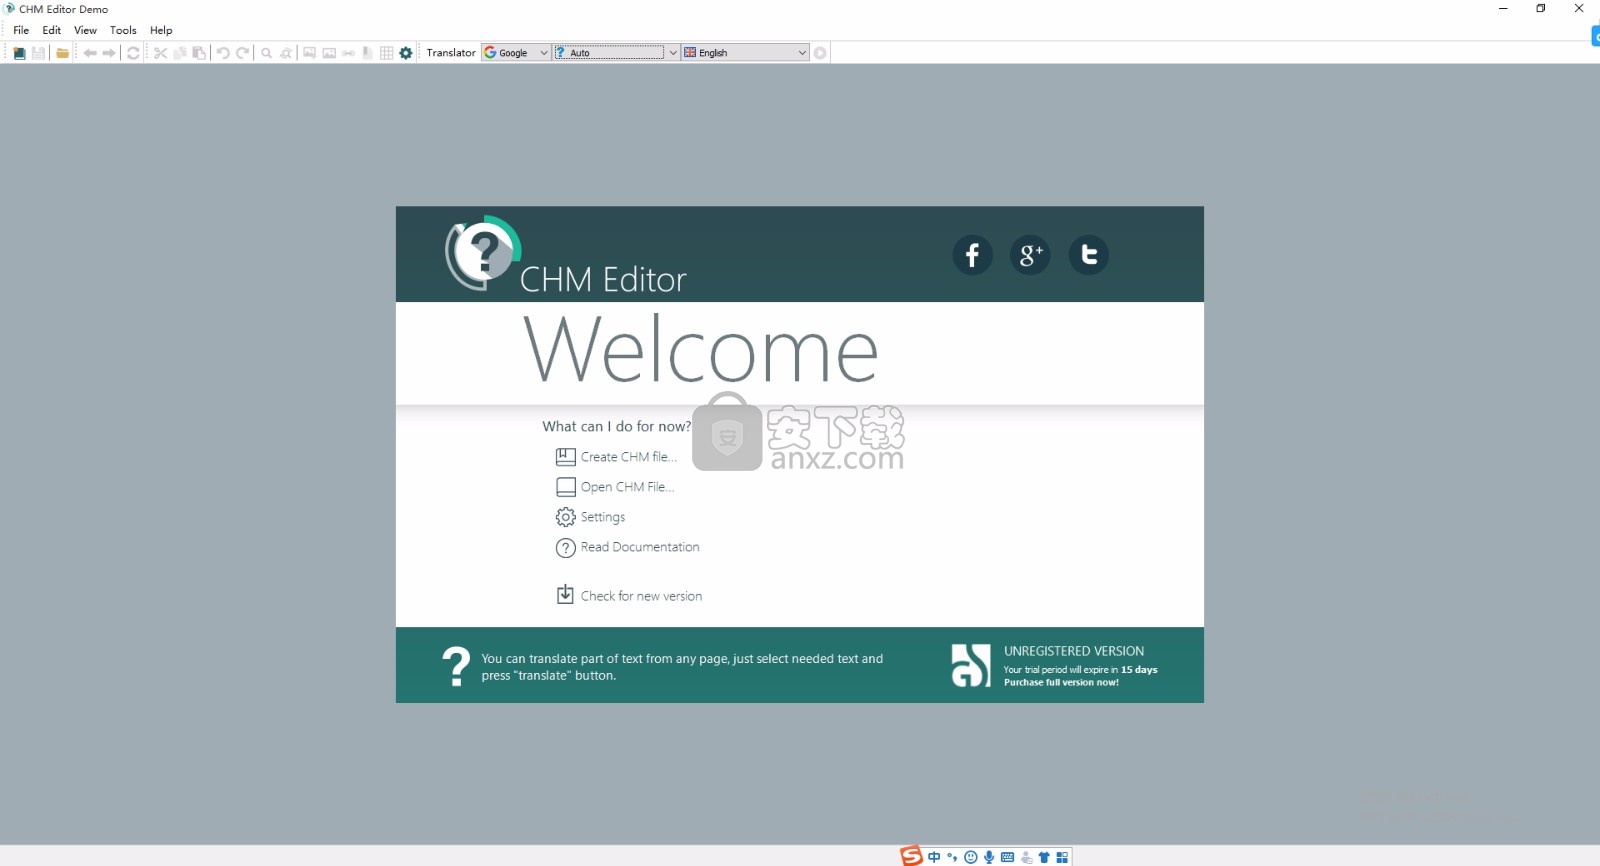Click the Translator toolbar label

[x=451, y=53]
